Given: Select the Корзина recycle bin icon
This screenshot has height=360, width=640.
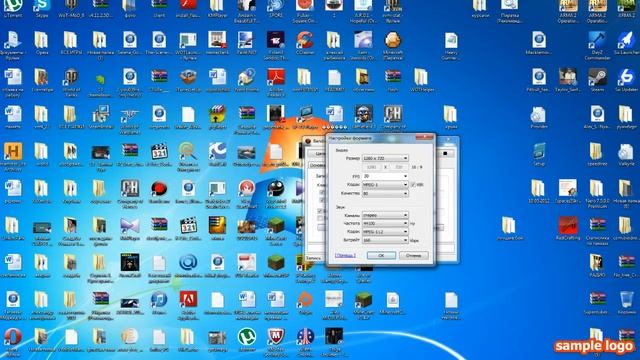Looking at the screenshot, I should point(626,303).
